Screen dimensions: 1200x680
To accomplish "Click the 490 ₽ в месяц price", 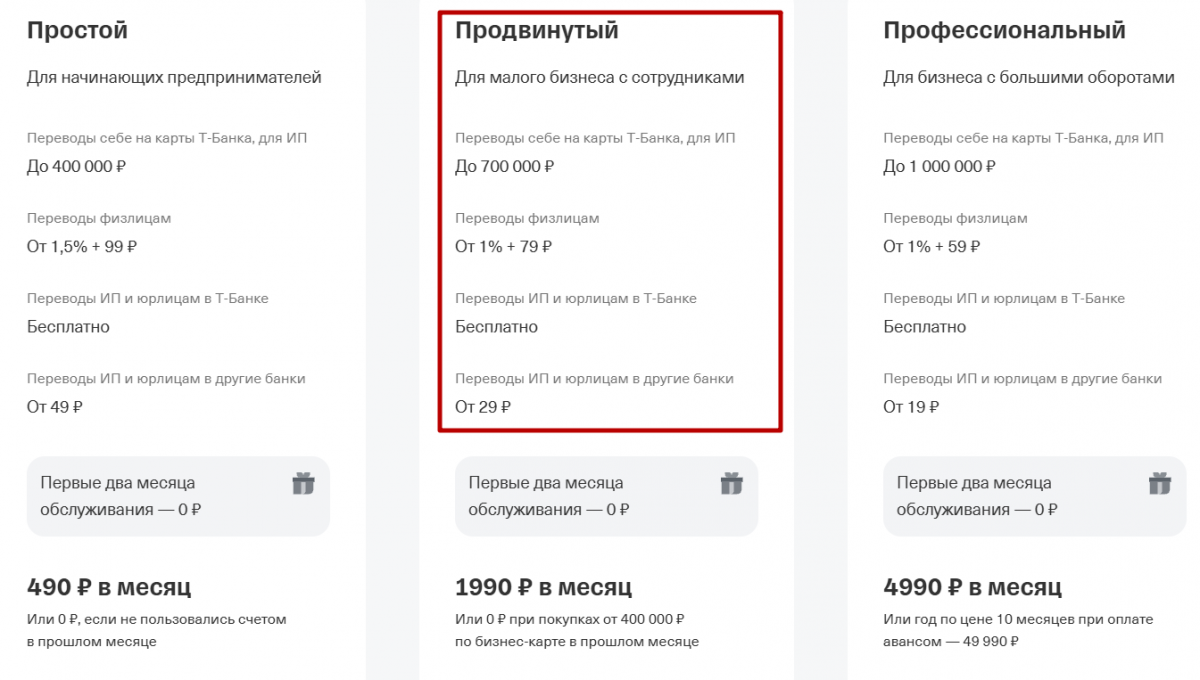I will (109, 587).
